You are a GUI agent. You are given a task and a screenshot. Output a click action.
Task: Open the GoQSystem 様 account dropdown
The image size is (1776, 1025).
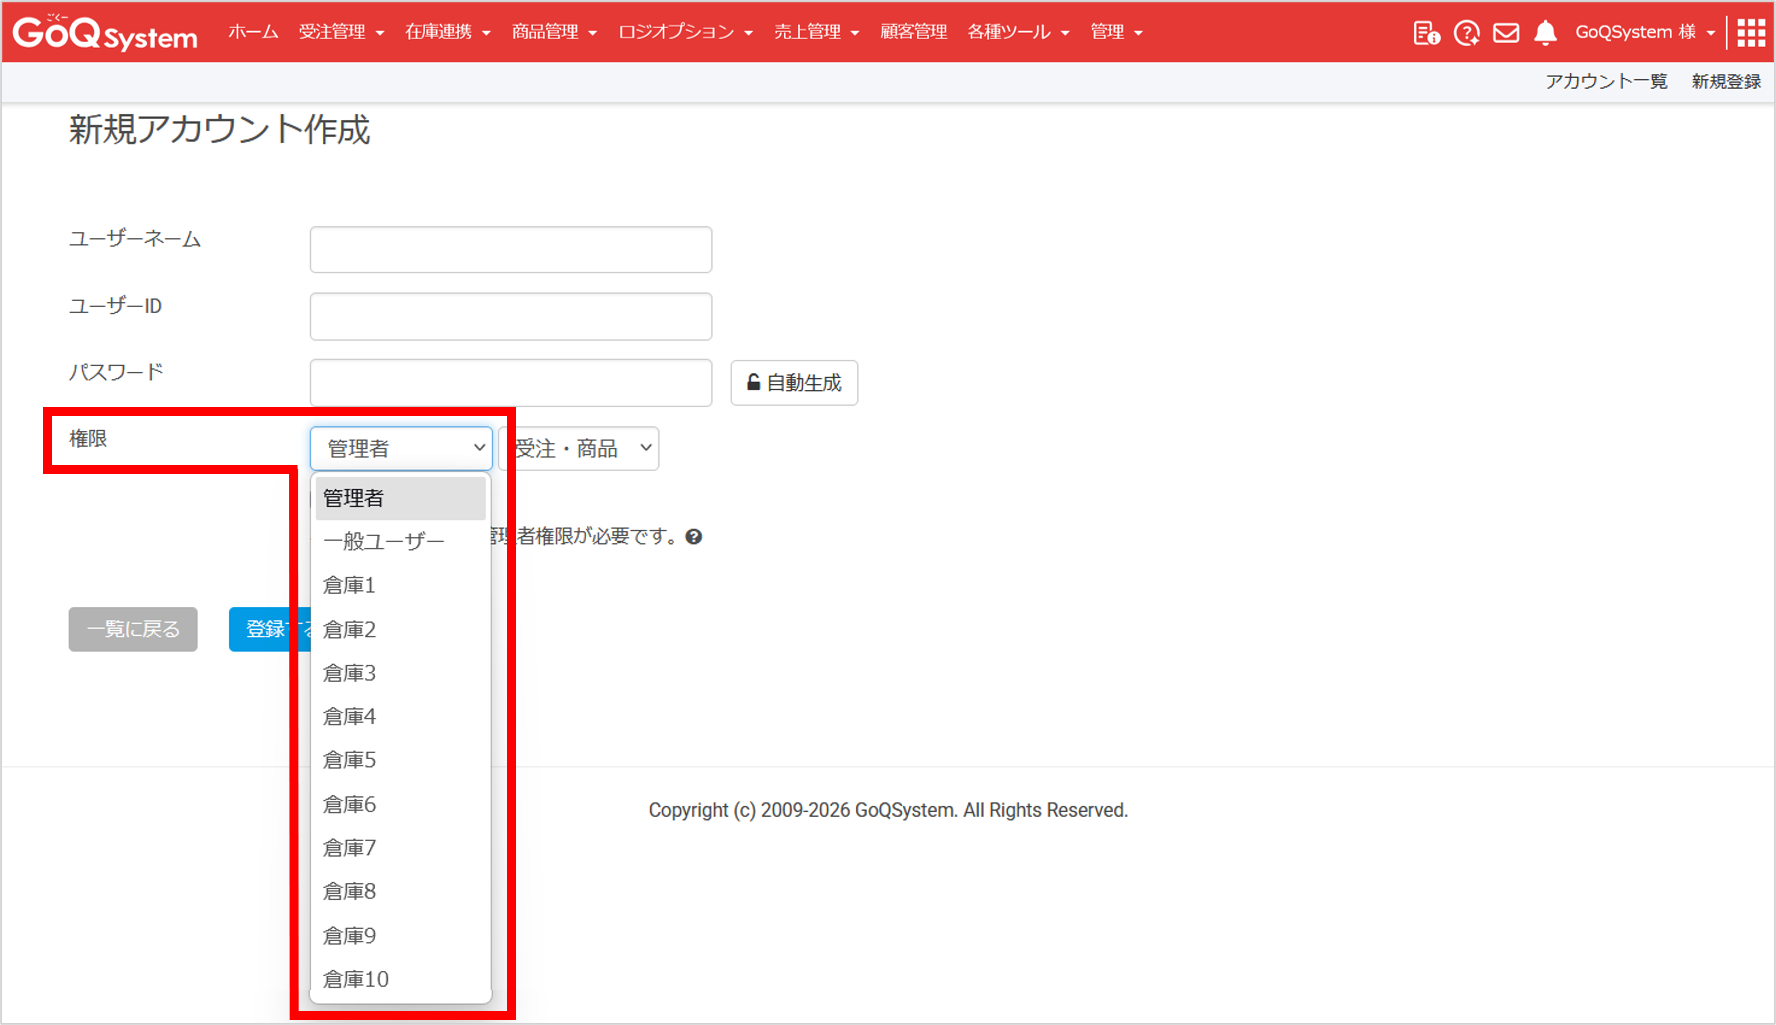(x=1645, y=32)
